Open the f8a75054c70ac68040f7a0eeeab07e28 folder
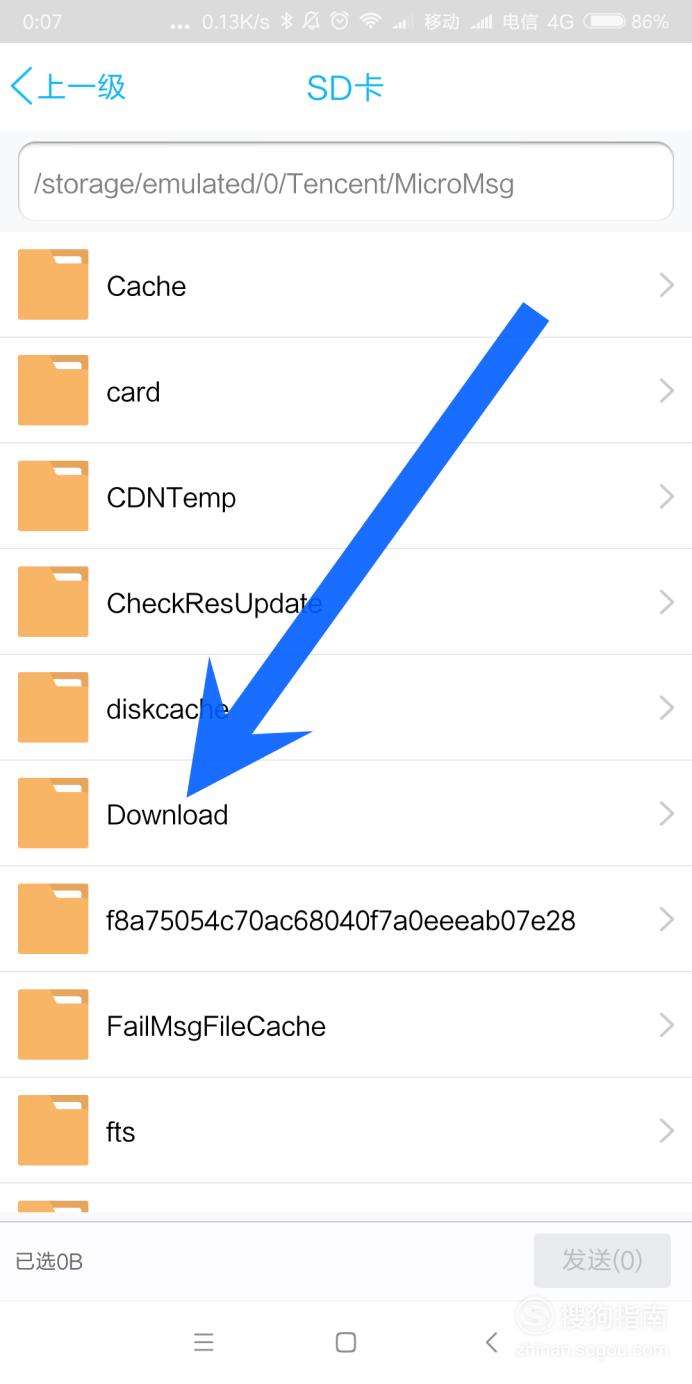Screen dimensions: 692x1384 [x=346, y=920]
